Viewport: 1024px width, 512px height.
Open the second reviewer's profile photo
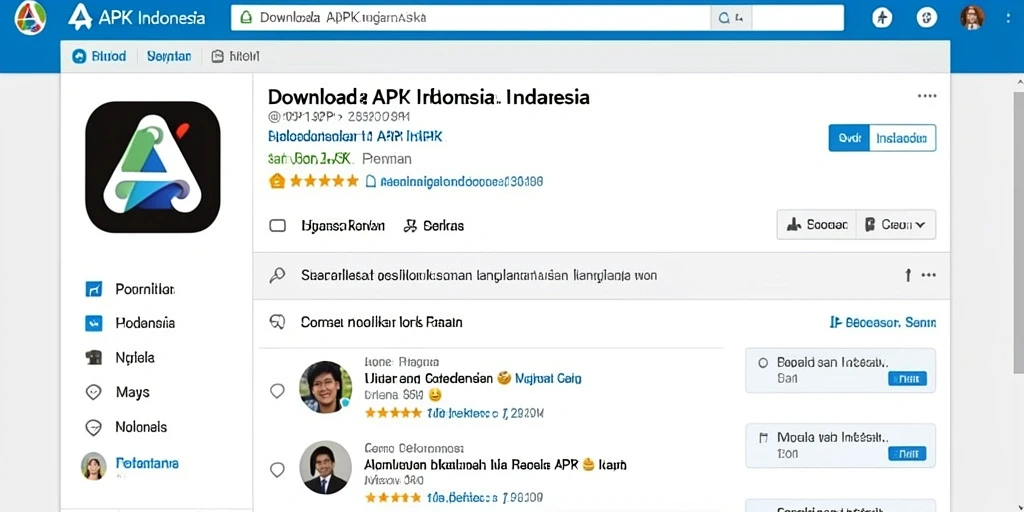pyautogui.click(x=325, y=467)
